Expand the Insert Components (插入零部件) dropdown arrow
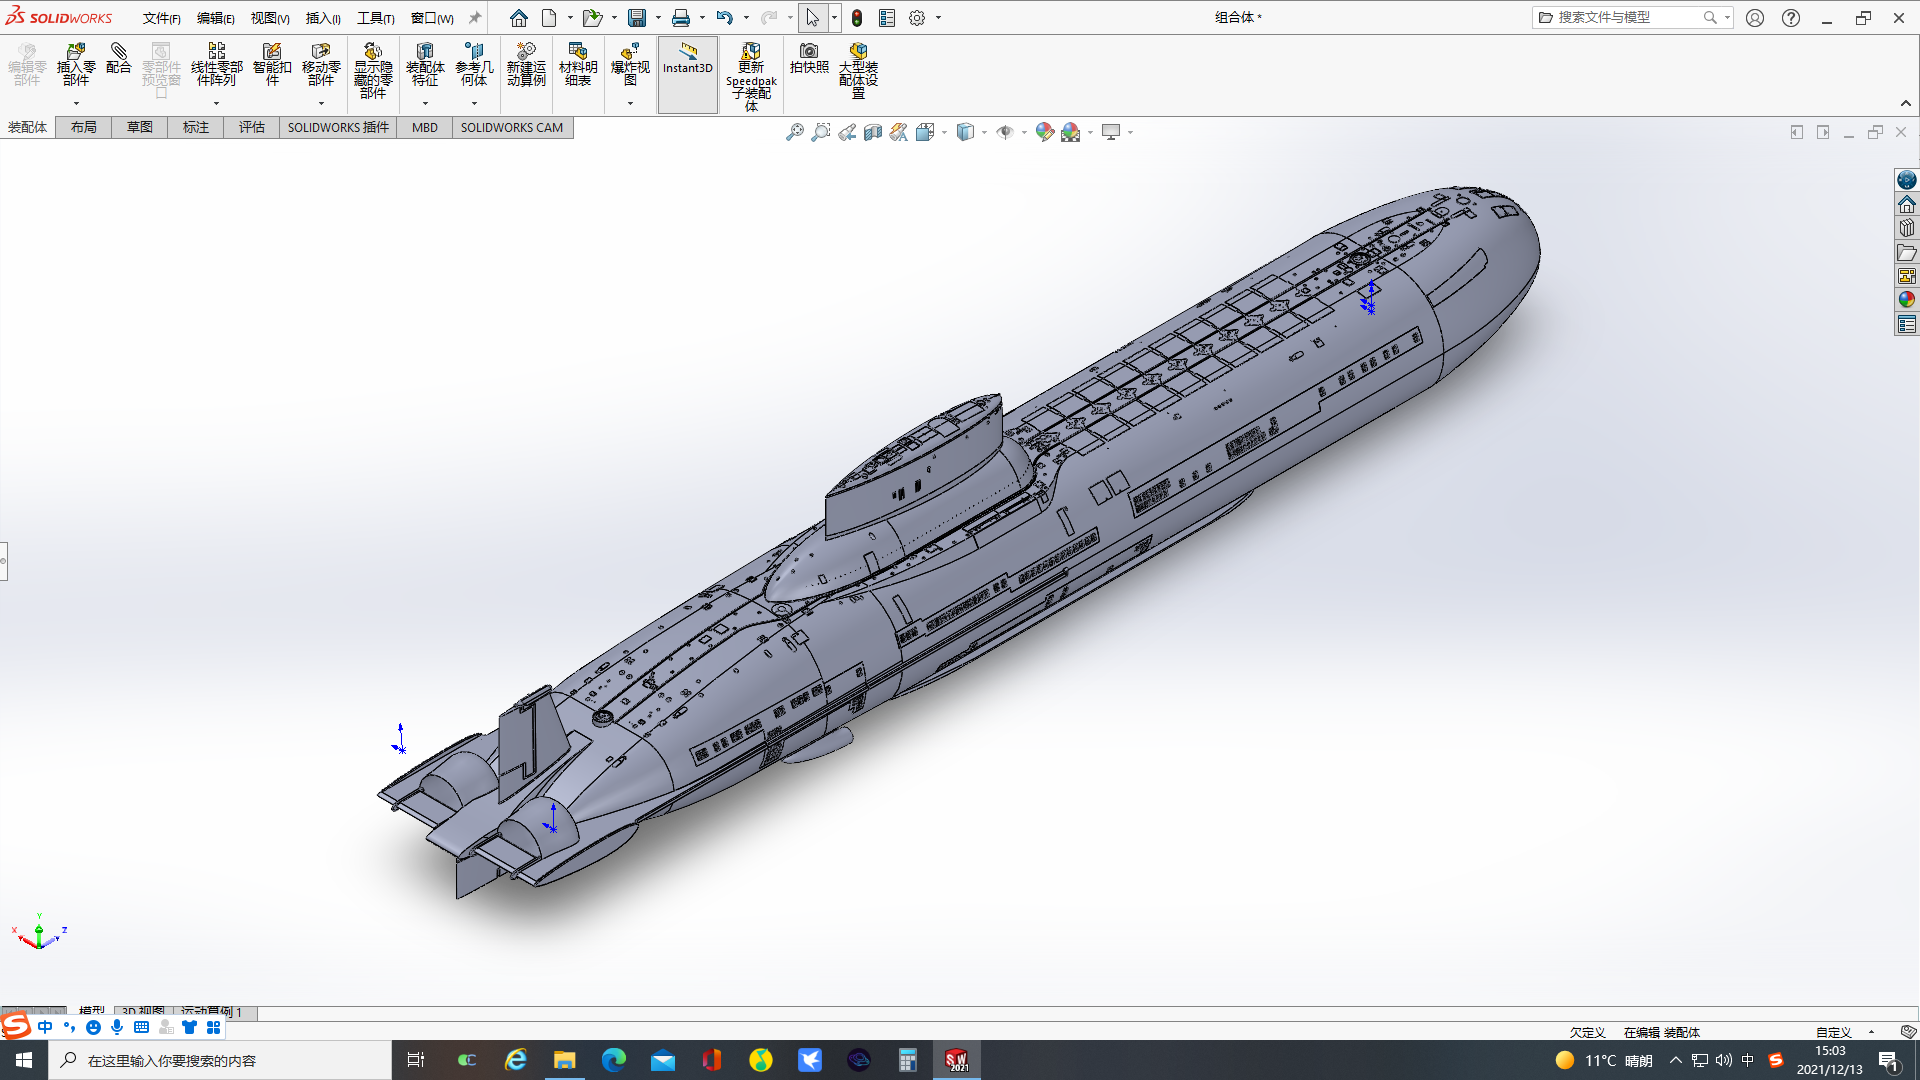Image resolution: width=1920 pixels, height=1080 pixels. click(x=76, y=103)
